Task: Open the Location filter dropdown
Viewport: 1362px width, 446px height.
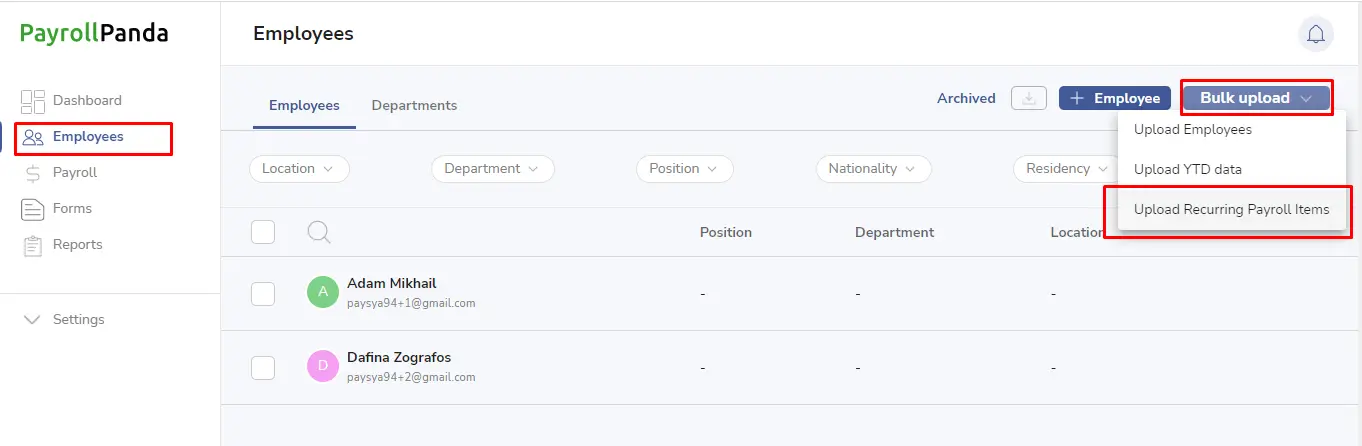Action: coord(299,169)
